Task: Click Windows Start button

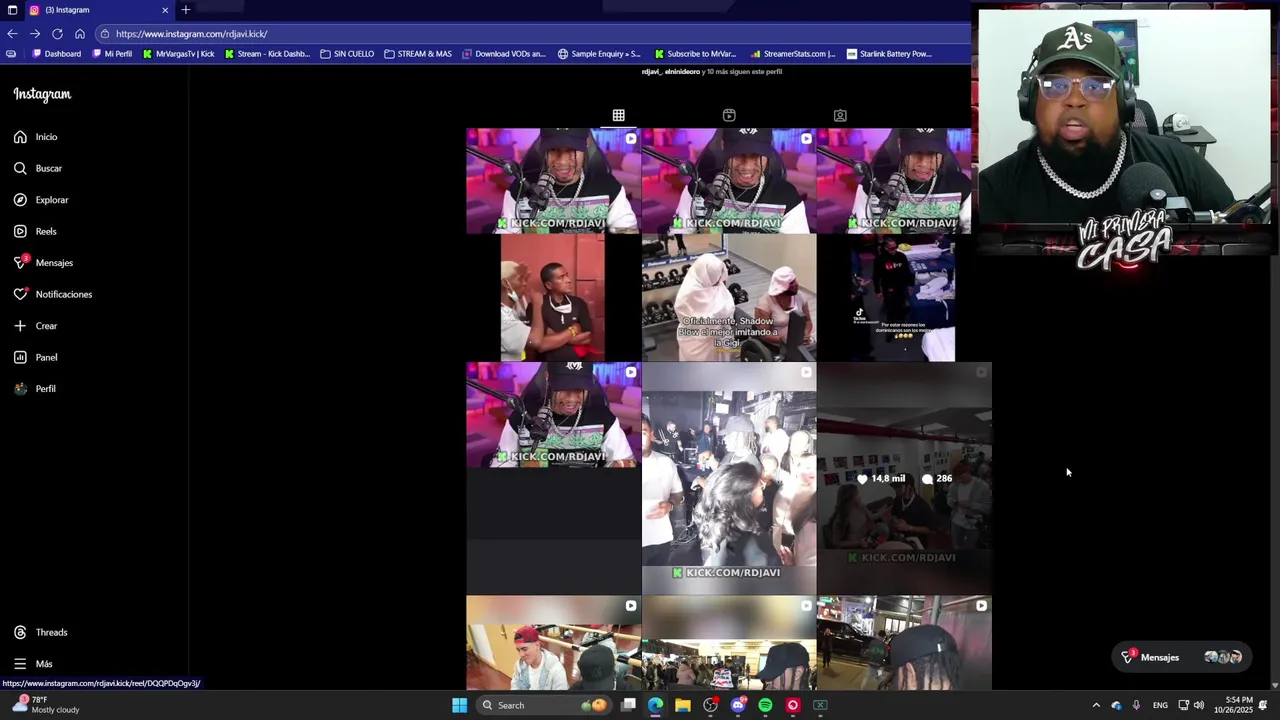Action: click(460, 705)
